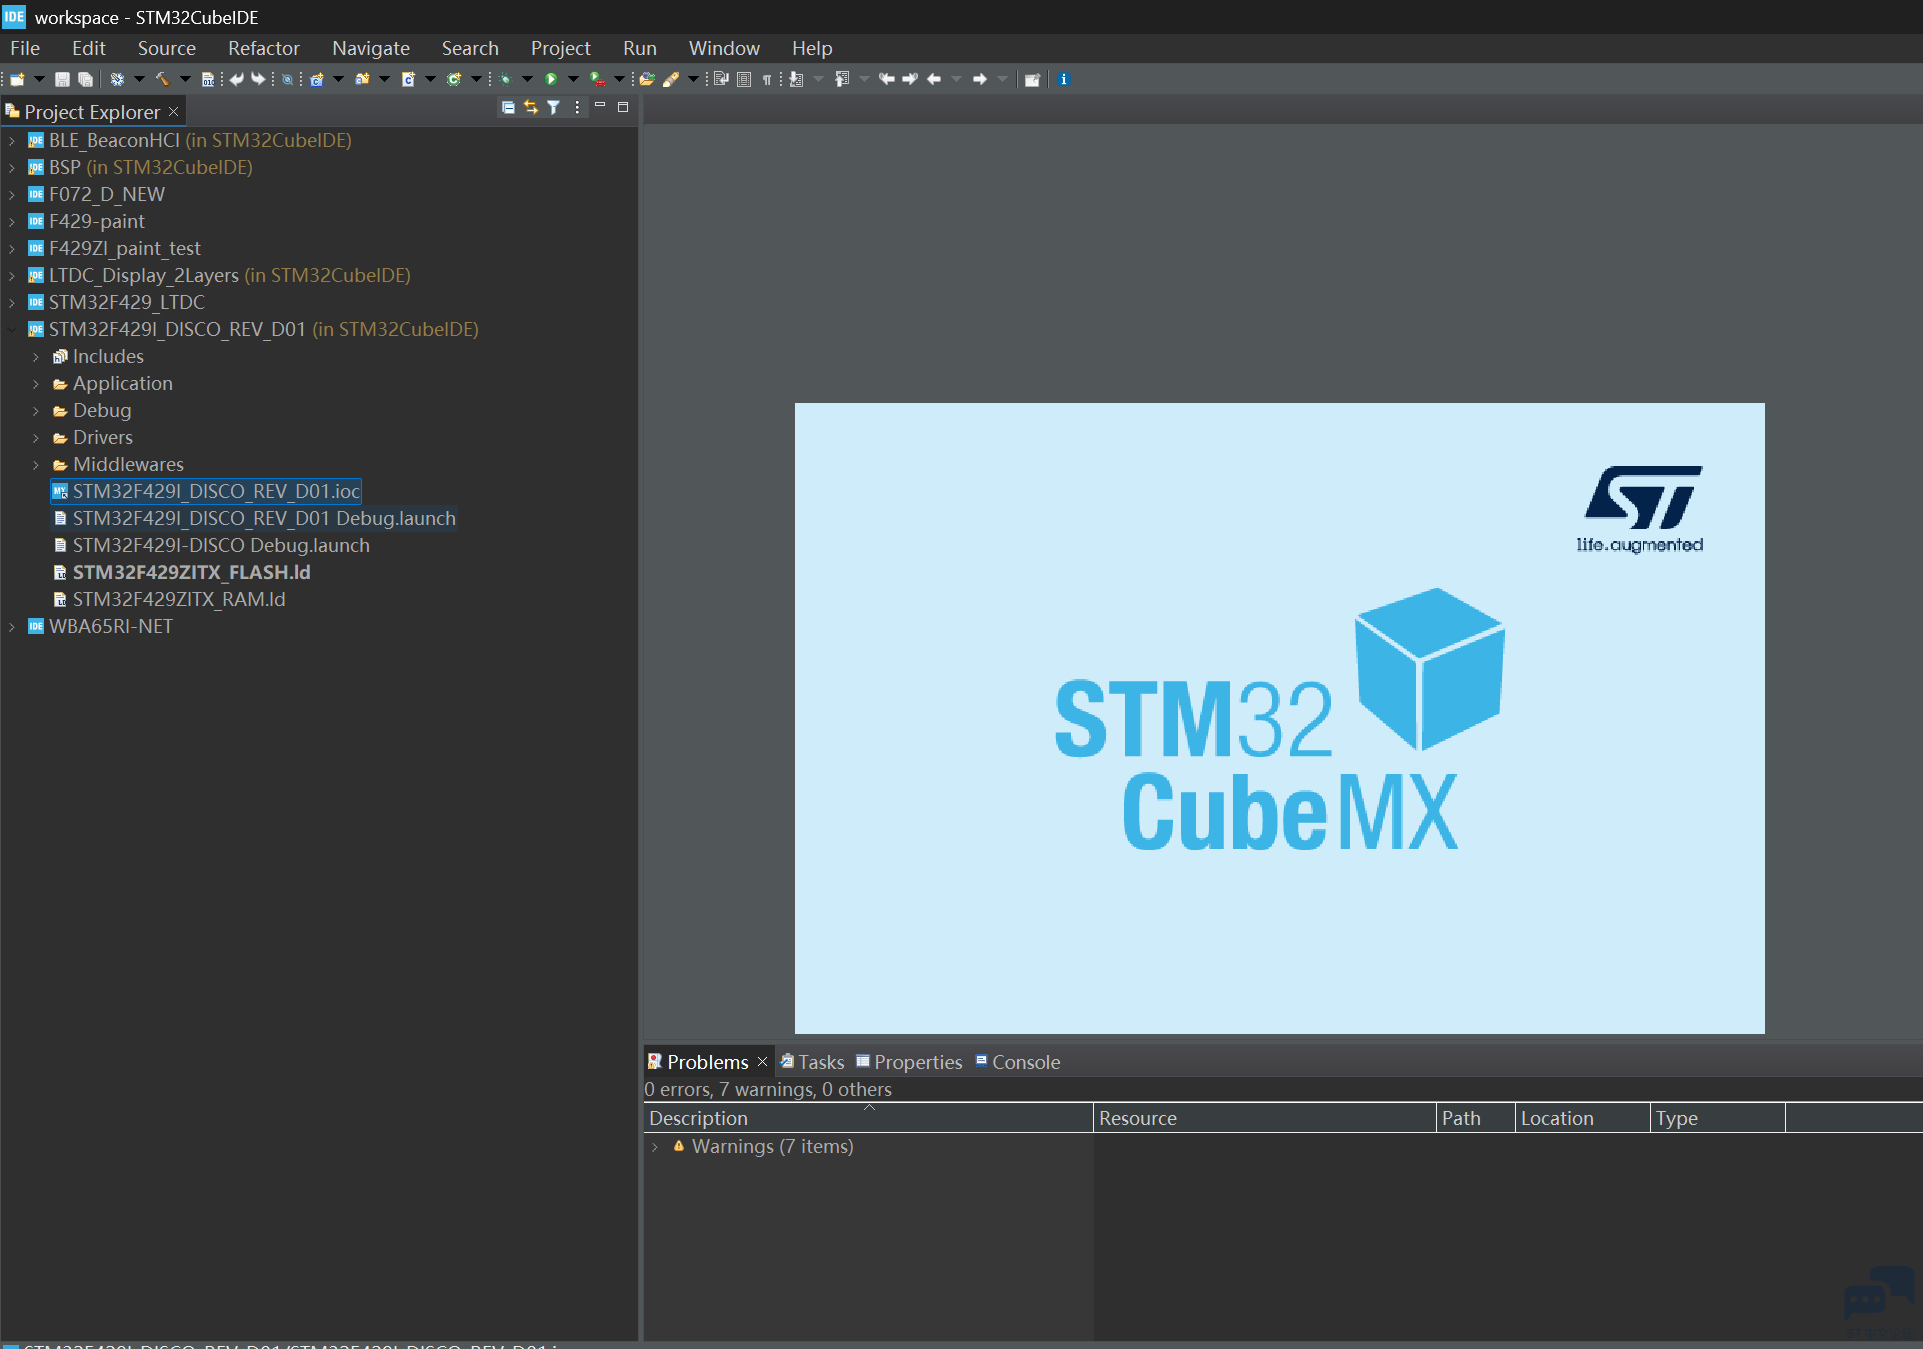Open the Run button dropdown arrow
1923x1349 pixels.
tap(573, 79)
